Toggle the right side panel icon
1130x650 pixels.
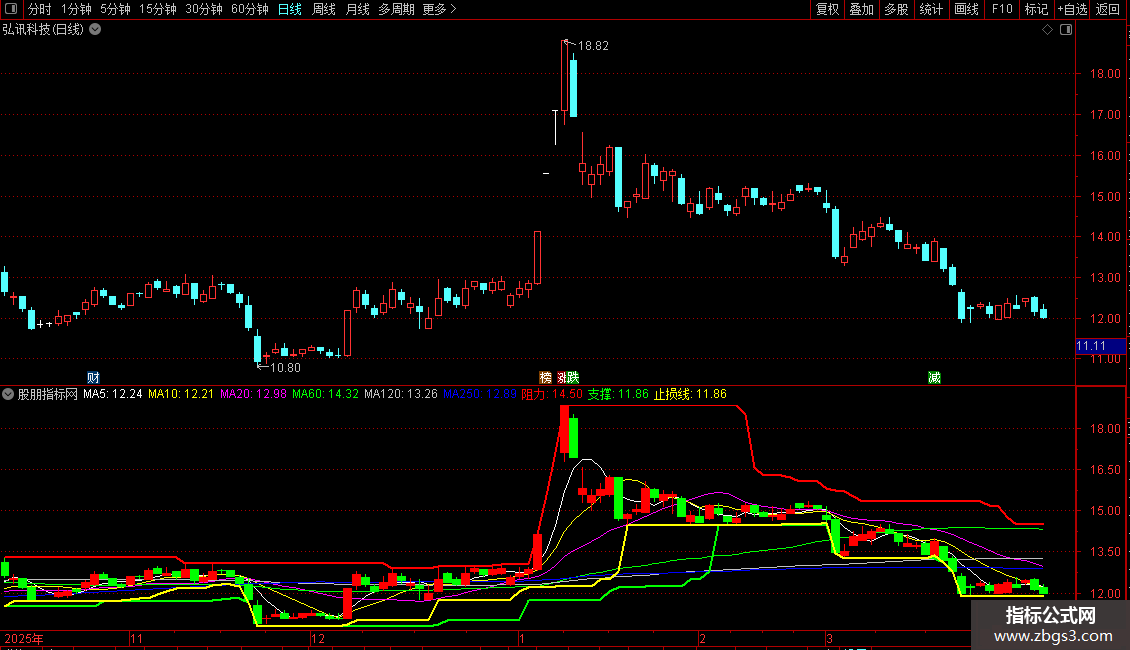coord(1066,30)
